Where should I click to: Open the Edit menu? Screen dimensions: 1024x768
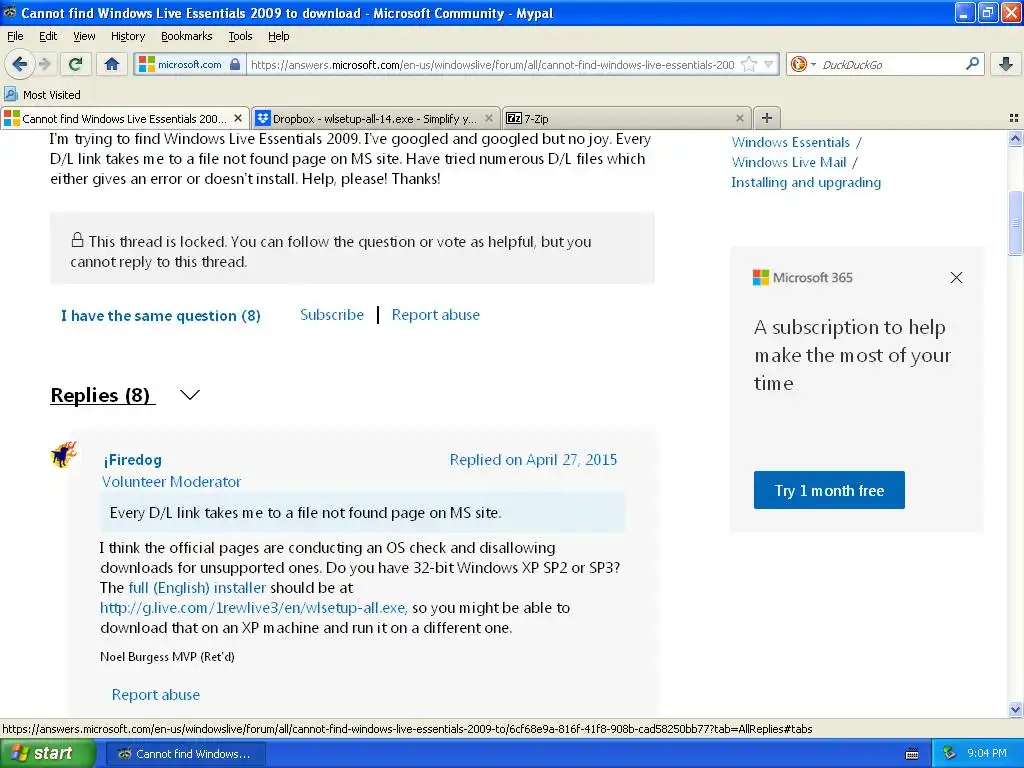(x=48, y=36)
